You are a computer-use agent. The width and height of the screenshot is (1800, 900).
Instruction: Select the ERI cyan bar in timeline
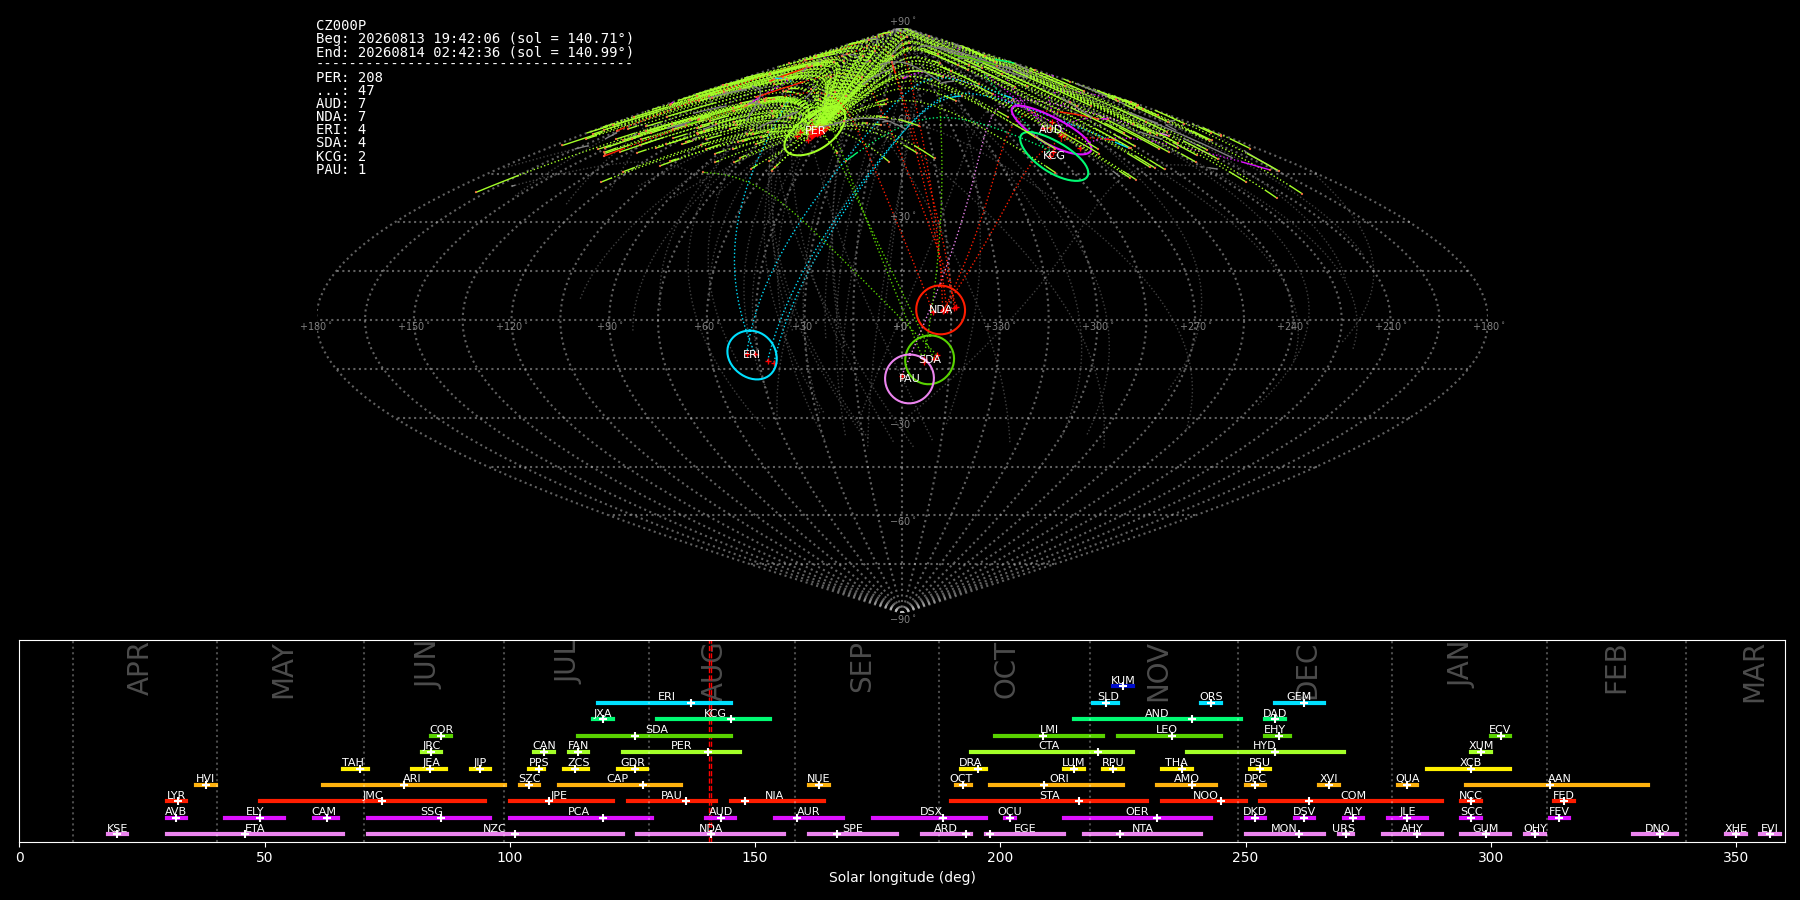664,703
